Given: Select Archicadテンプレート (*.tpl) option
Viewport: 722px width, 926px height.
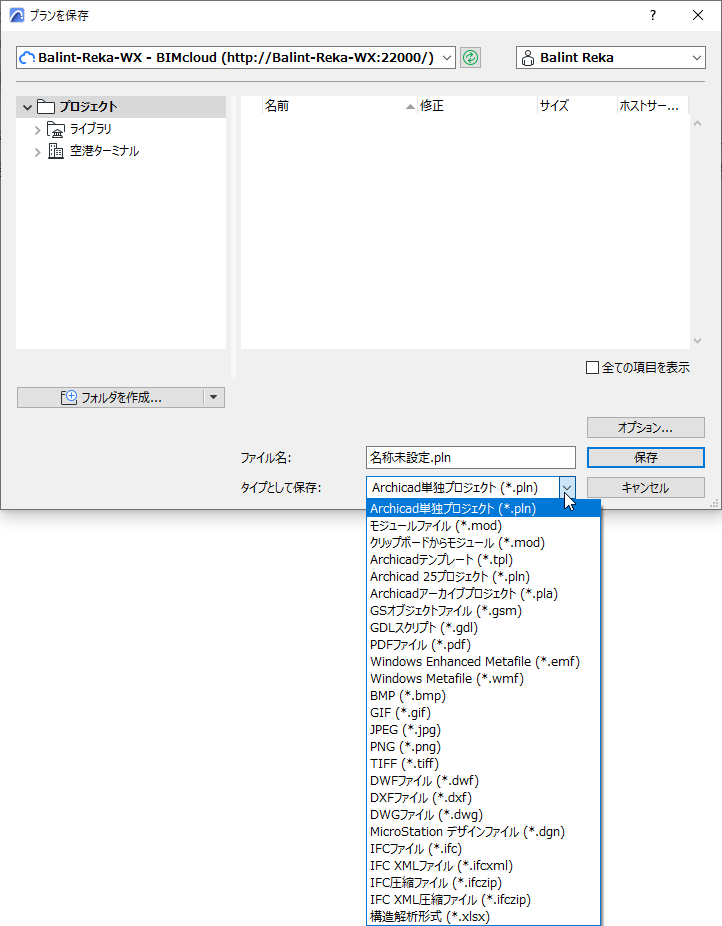Looking at the screenshot, I should (483, 560).
